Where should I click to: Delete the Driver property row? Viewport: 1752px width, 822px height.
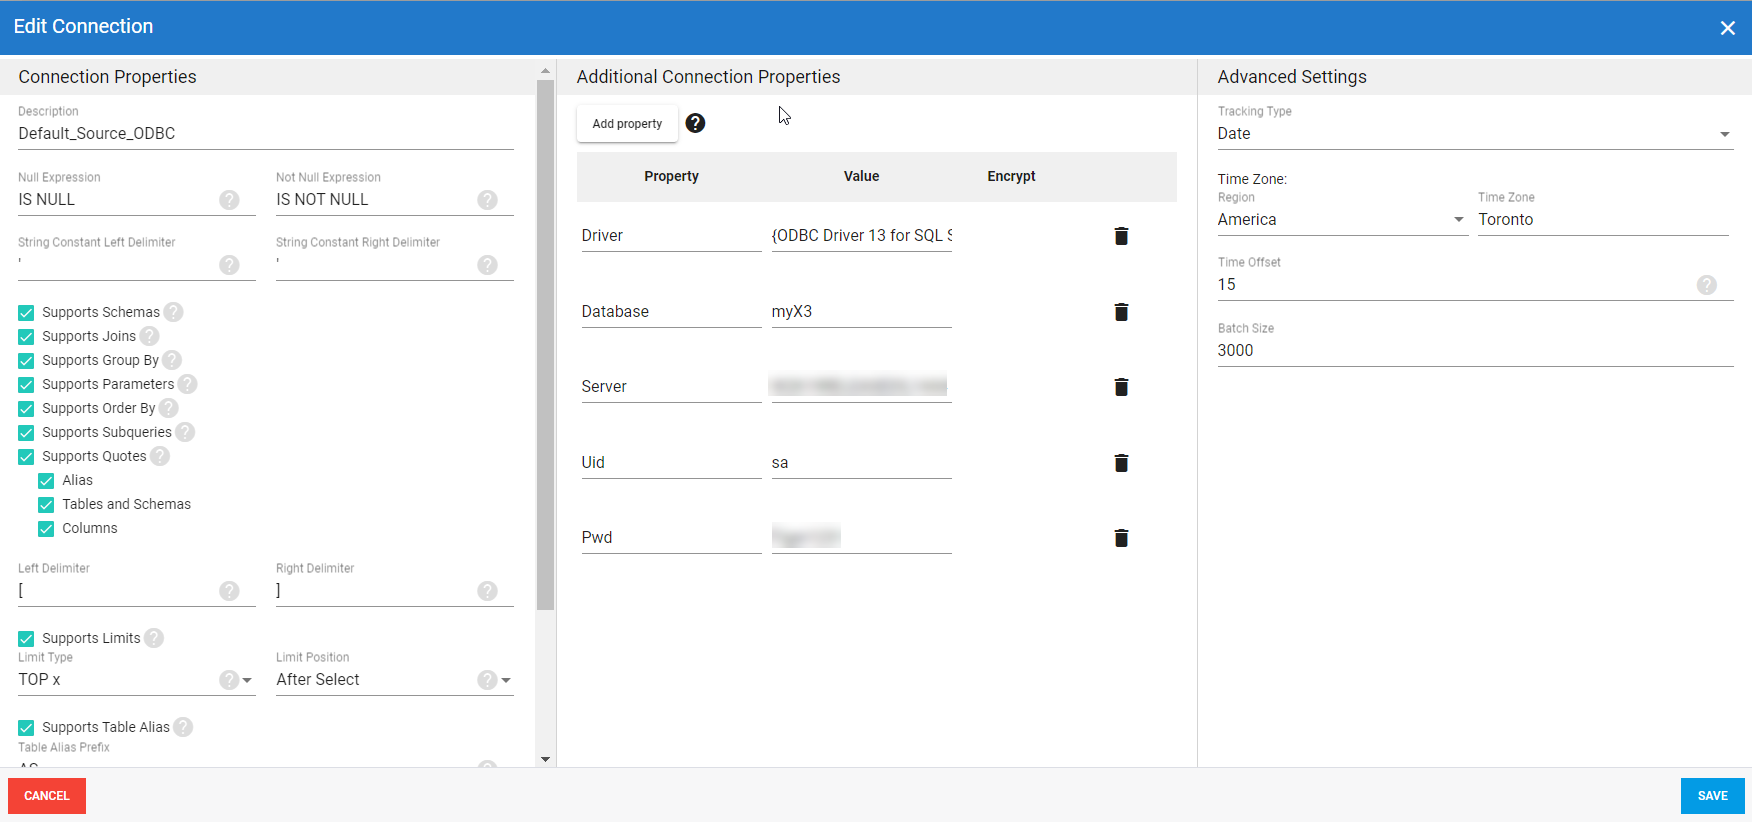1121,236
